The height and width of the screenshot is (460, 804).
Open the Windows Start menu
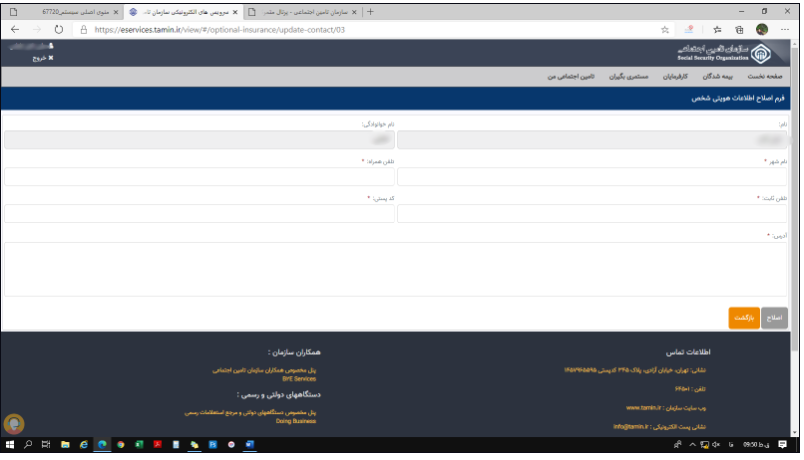[10, 445]
